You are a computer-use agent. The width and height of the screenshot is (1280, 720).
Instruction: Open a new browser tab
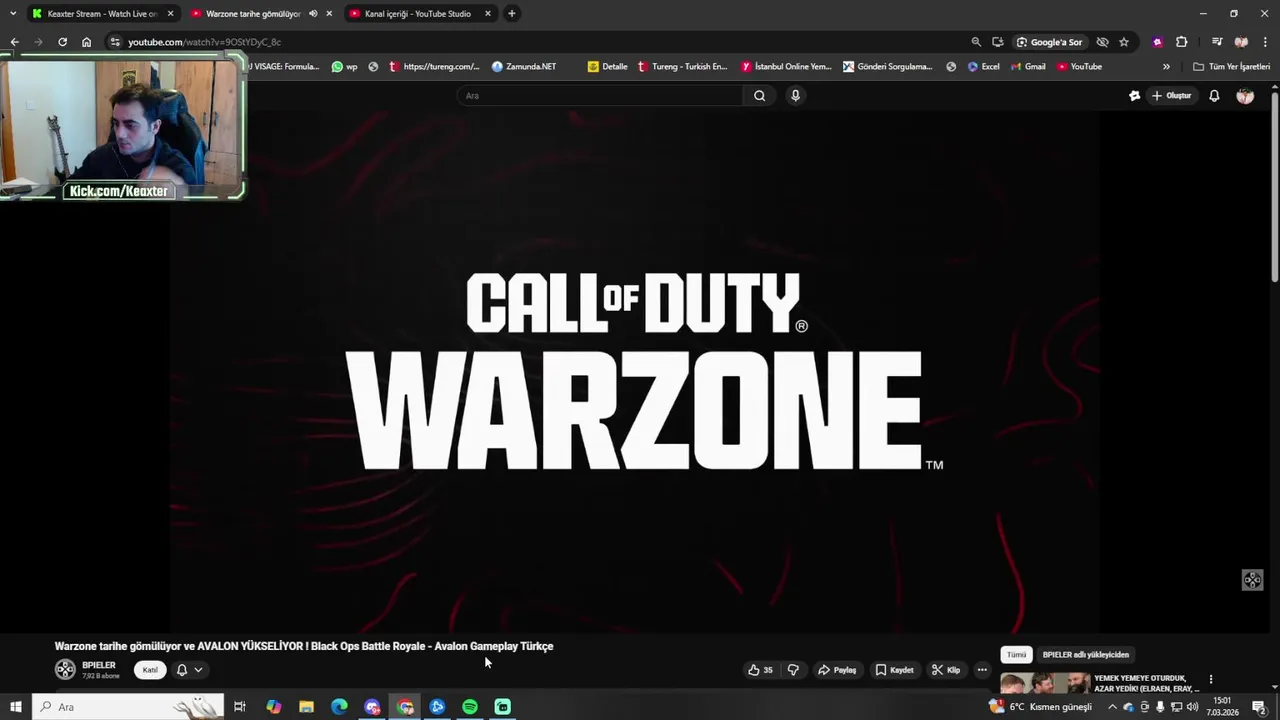tap(511, 14)
